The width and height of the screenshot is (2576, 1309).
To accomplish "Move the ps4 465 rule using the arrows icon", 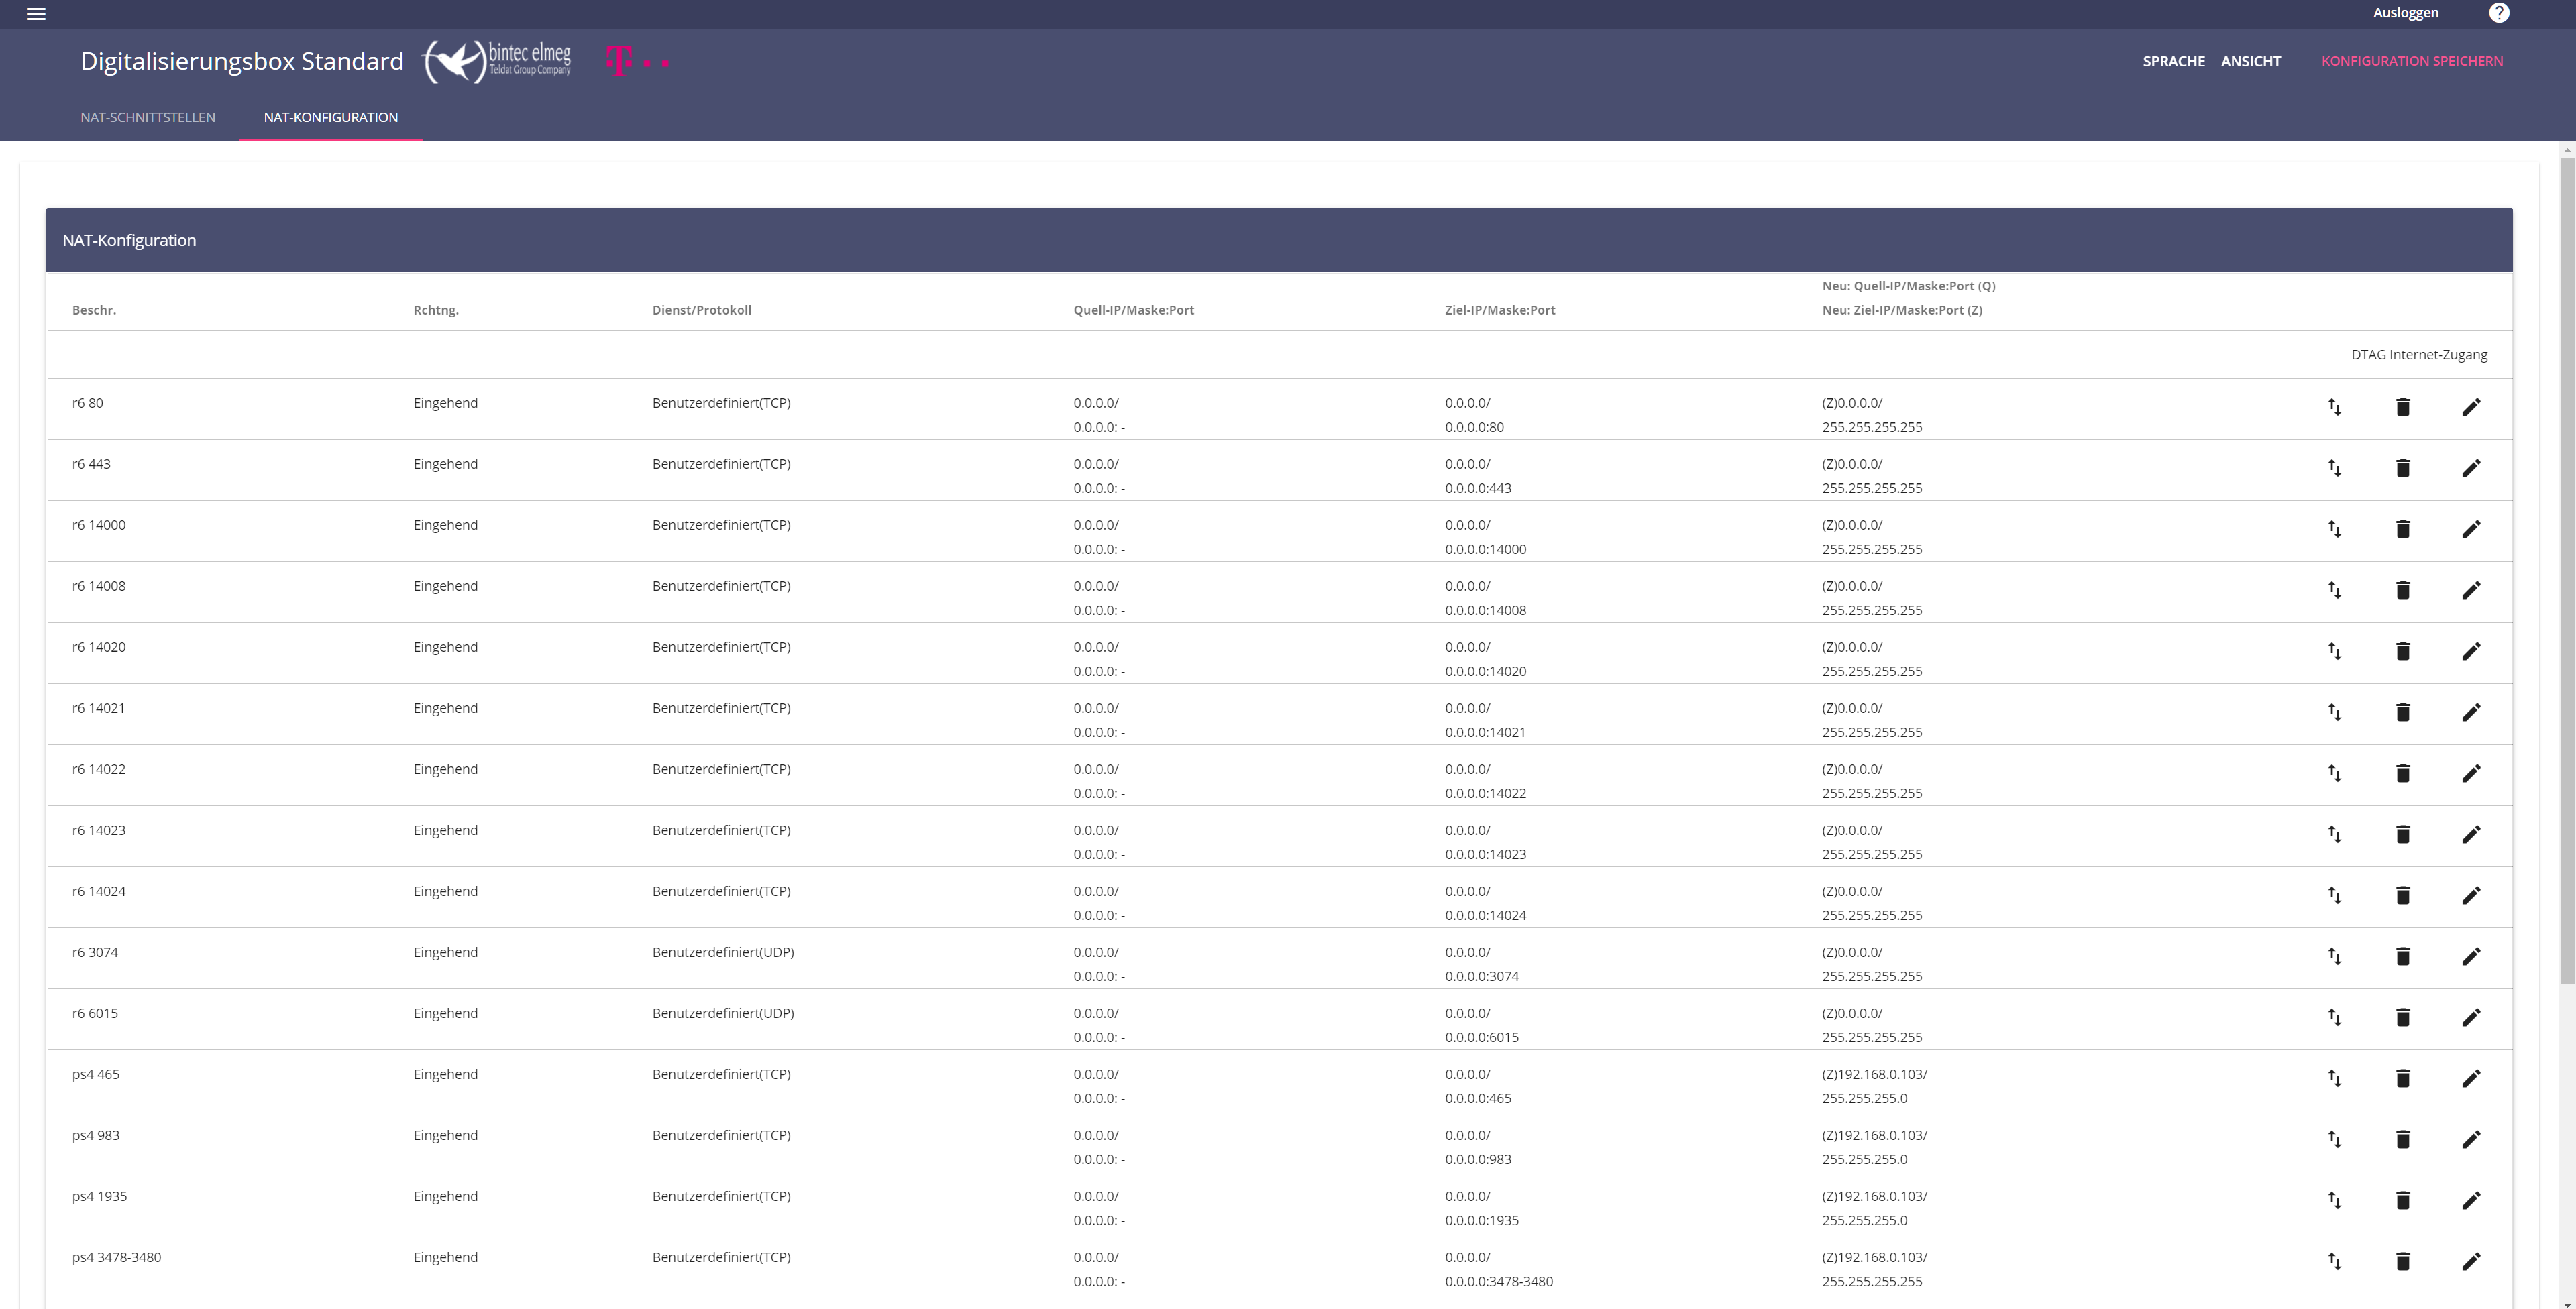I will (2334, 1078).
